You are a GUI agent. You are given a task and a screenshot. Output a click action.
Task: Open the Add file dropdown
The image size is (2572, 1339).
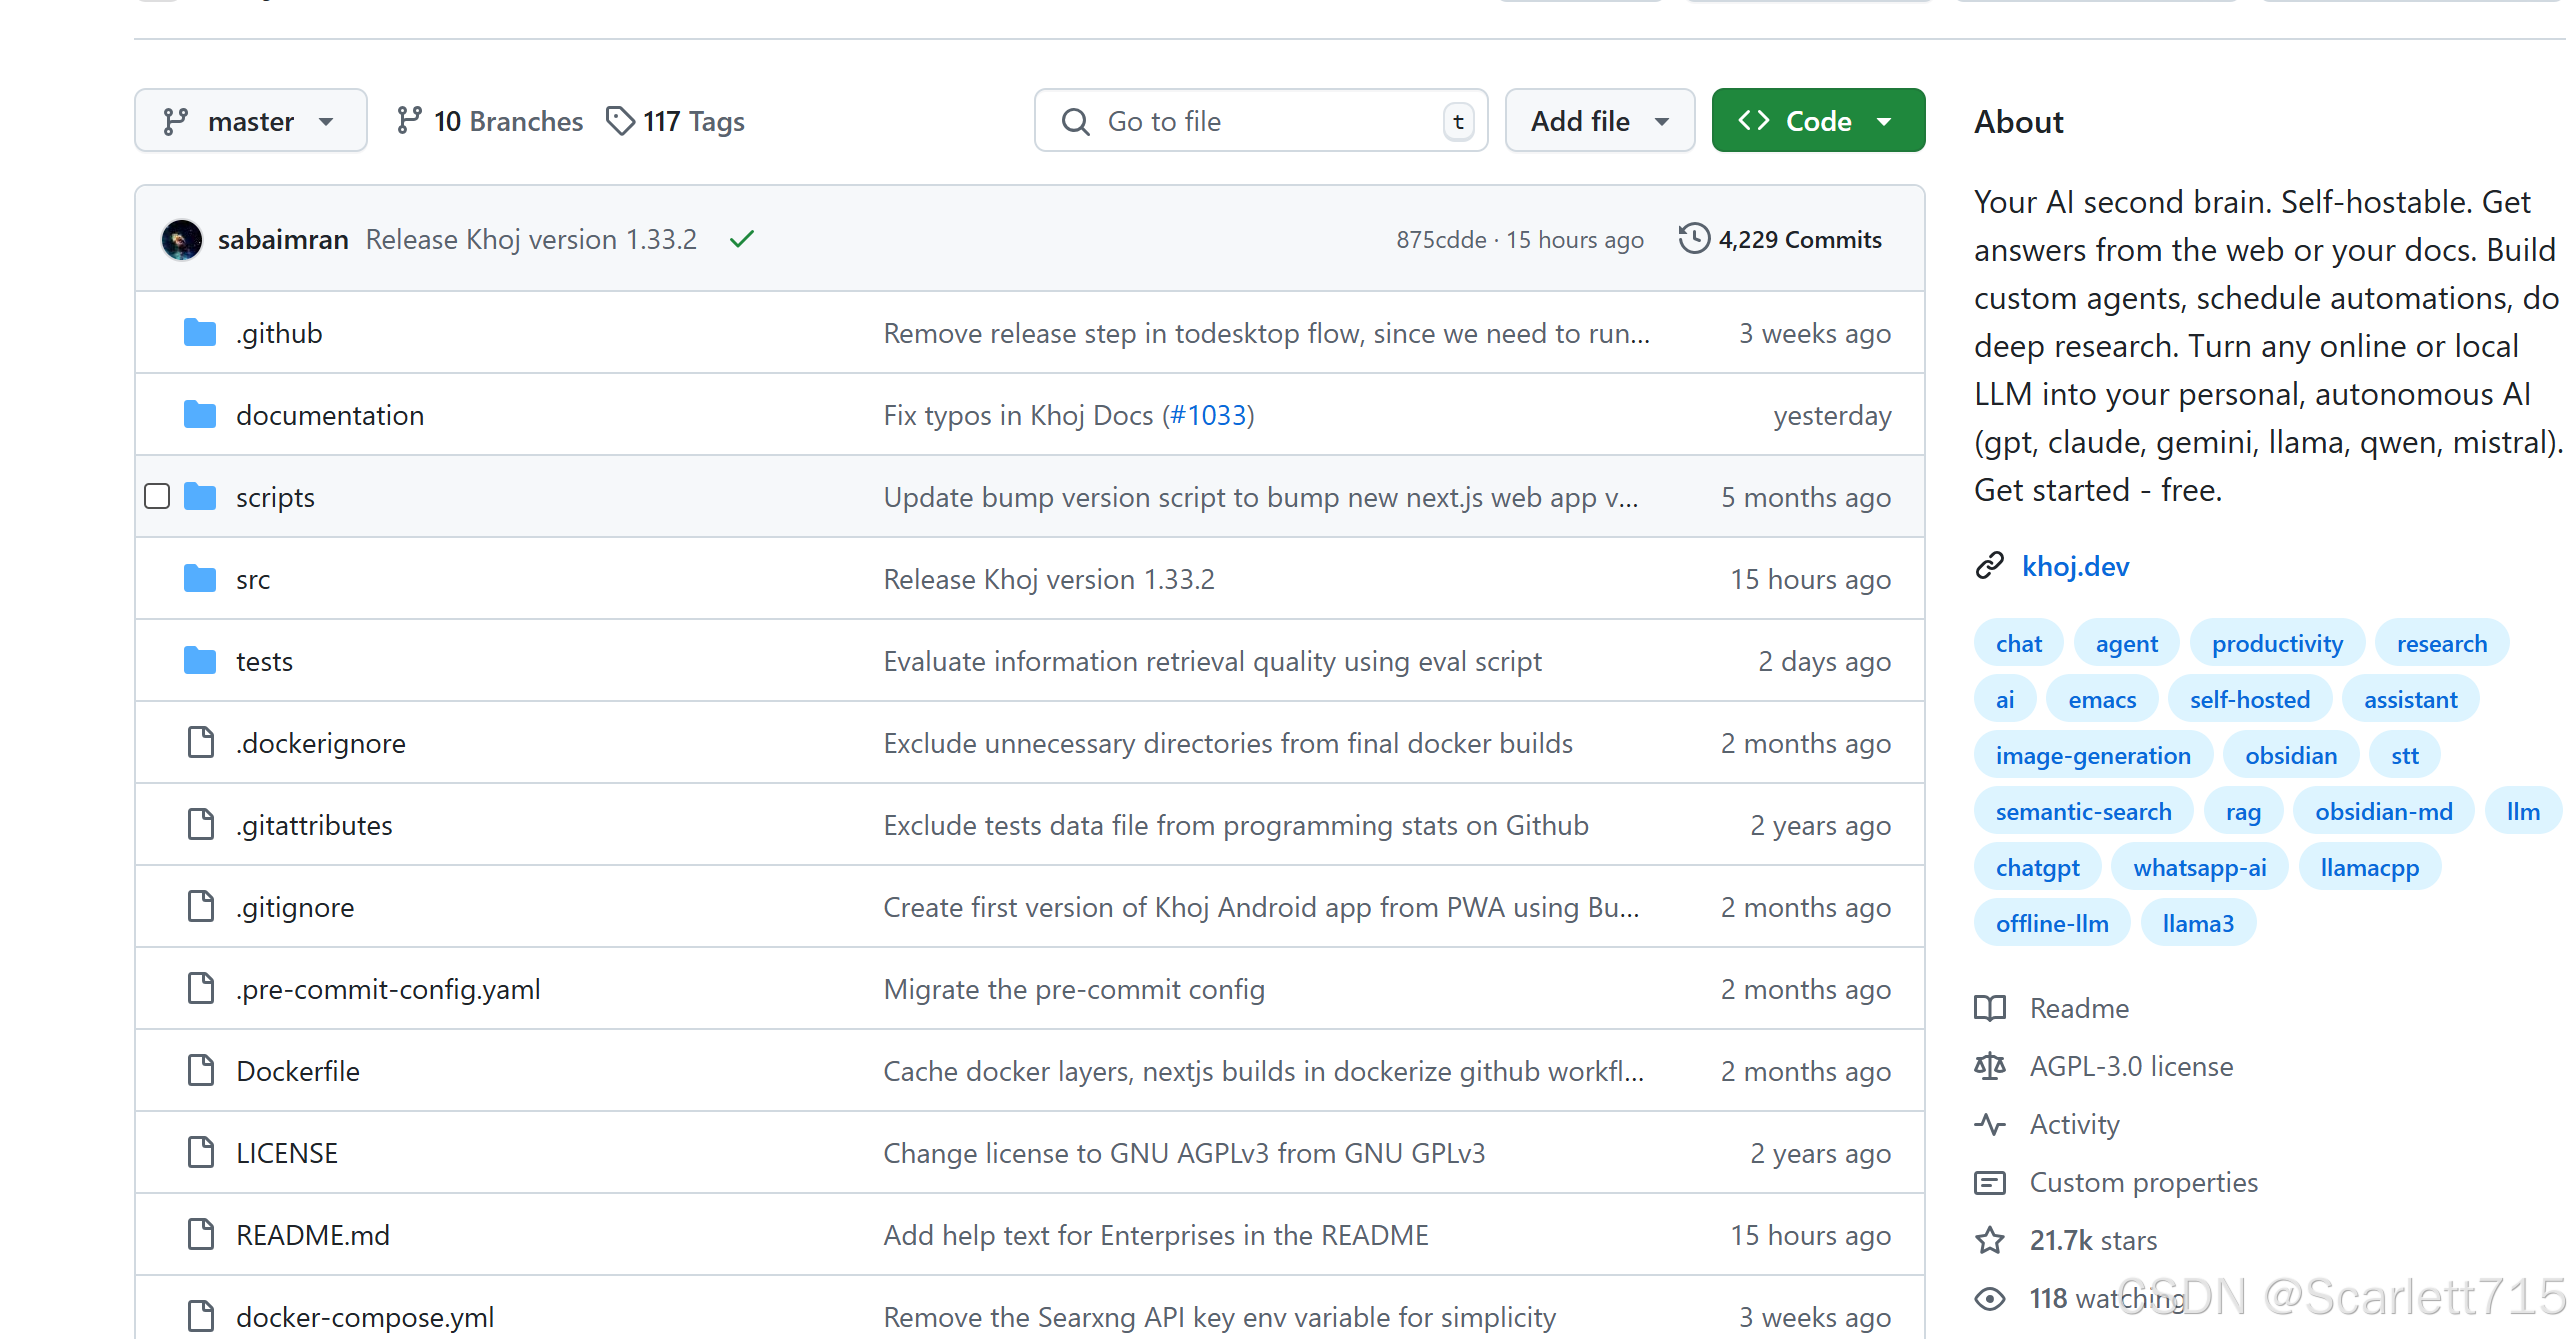pos(1598,120)
